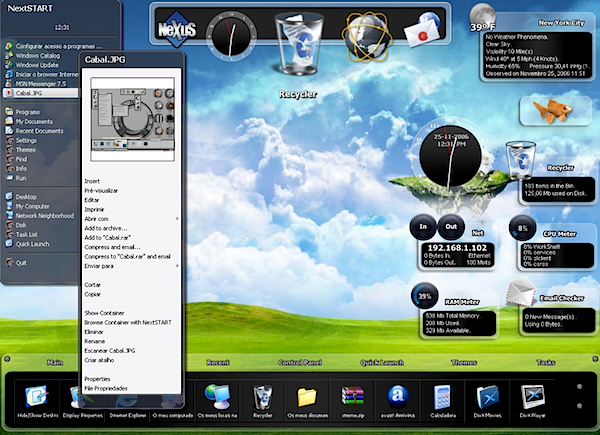This screenshot has width=600, height=435.
Task: Click the Net In indicator
Action: pos(423,226)
